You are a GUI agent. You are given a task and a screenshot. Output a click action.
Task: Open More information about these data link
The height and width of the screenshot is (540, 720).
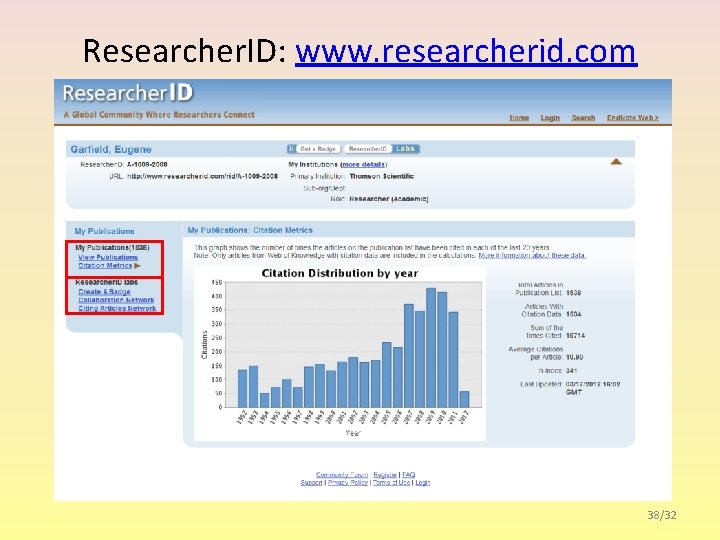pyautogui.click(x=532, y=255)
